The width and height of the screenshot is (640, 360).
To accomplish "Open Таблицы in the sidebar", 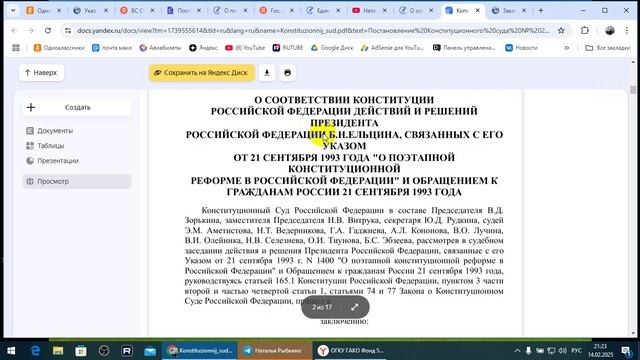I will [x=77, y=146].
